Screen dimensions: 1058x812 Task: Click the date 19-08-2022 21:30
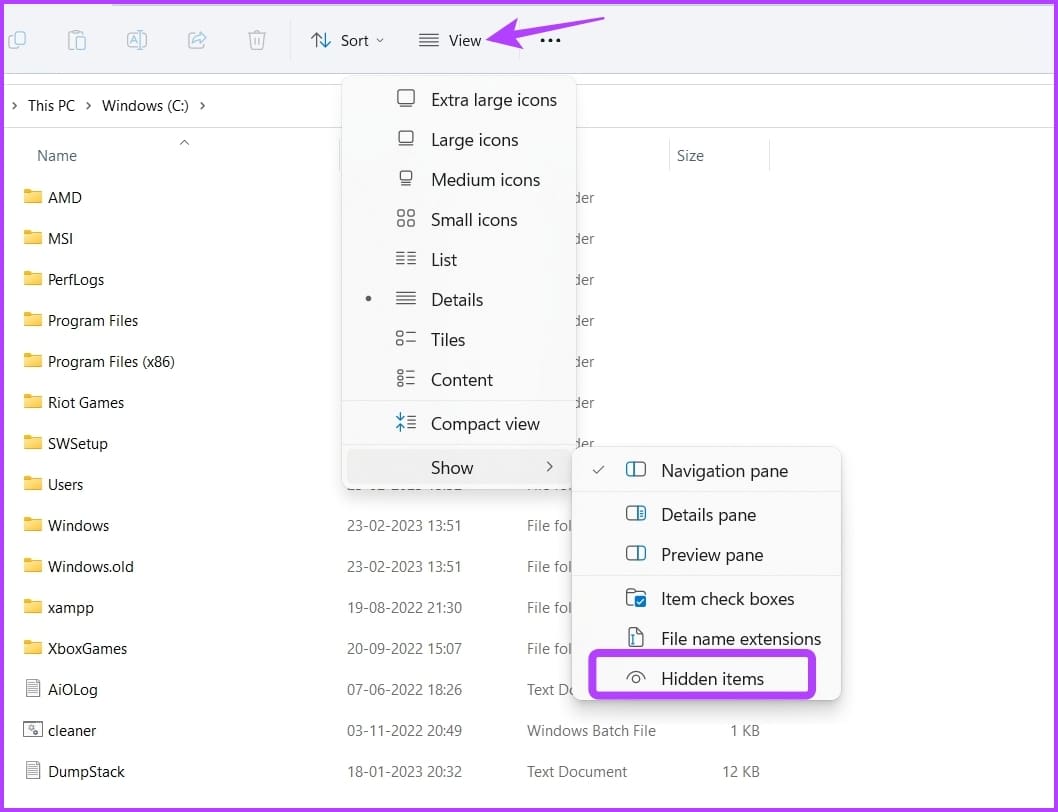click(x=404, y=607)
